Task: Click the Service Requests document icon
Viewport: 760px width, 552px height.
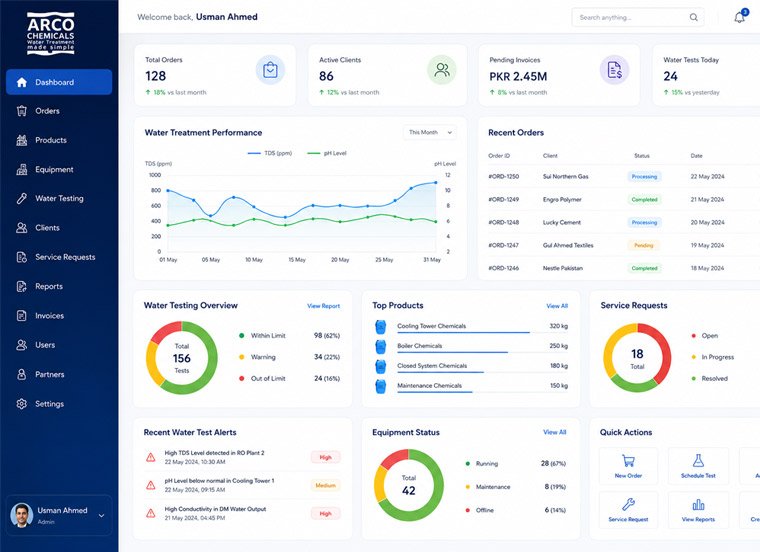Action: tap(22, 257)
